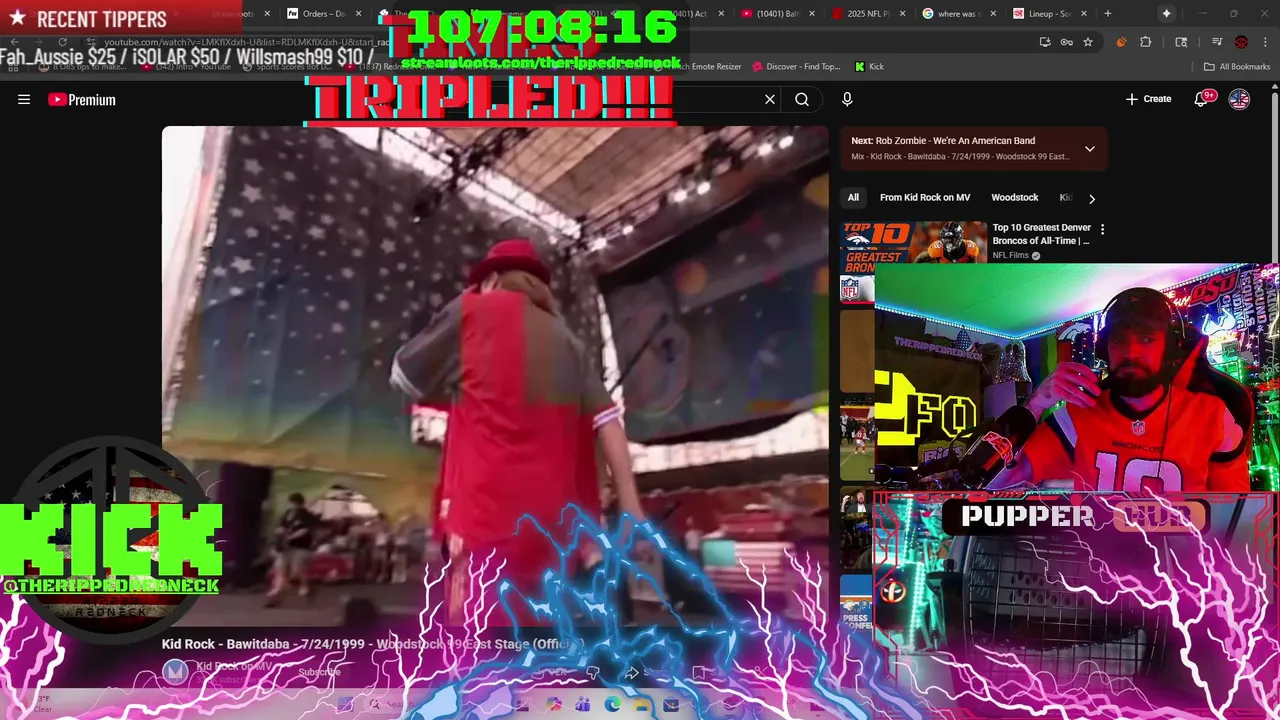
Task: Click the Woodstock 99 video player
Action: point(495,375)
